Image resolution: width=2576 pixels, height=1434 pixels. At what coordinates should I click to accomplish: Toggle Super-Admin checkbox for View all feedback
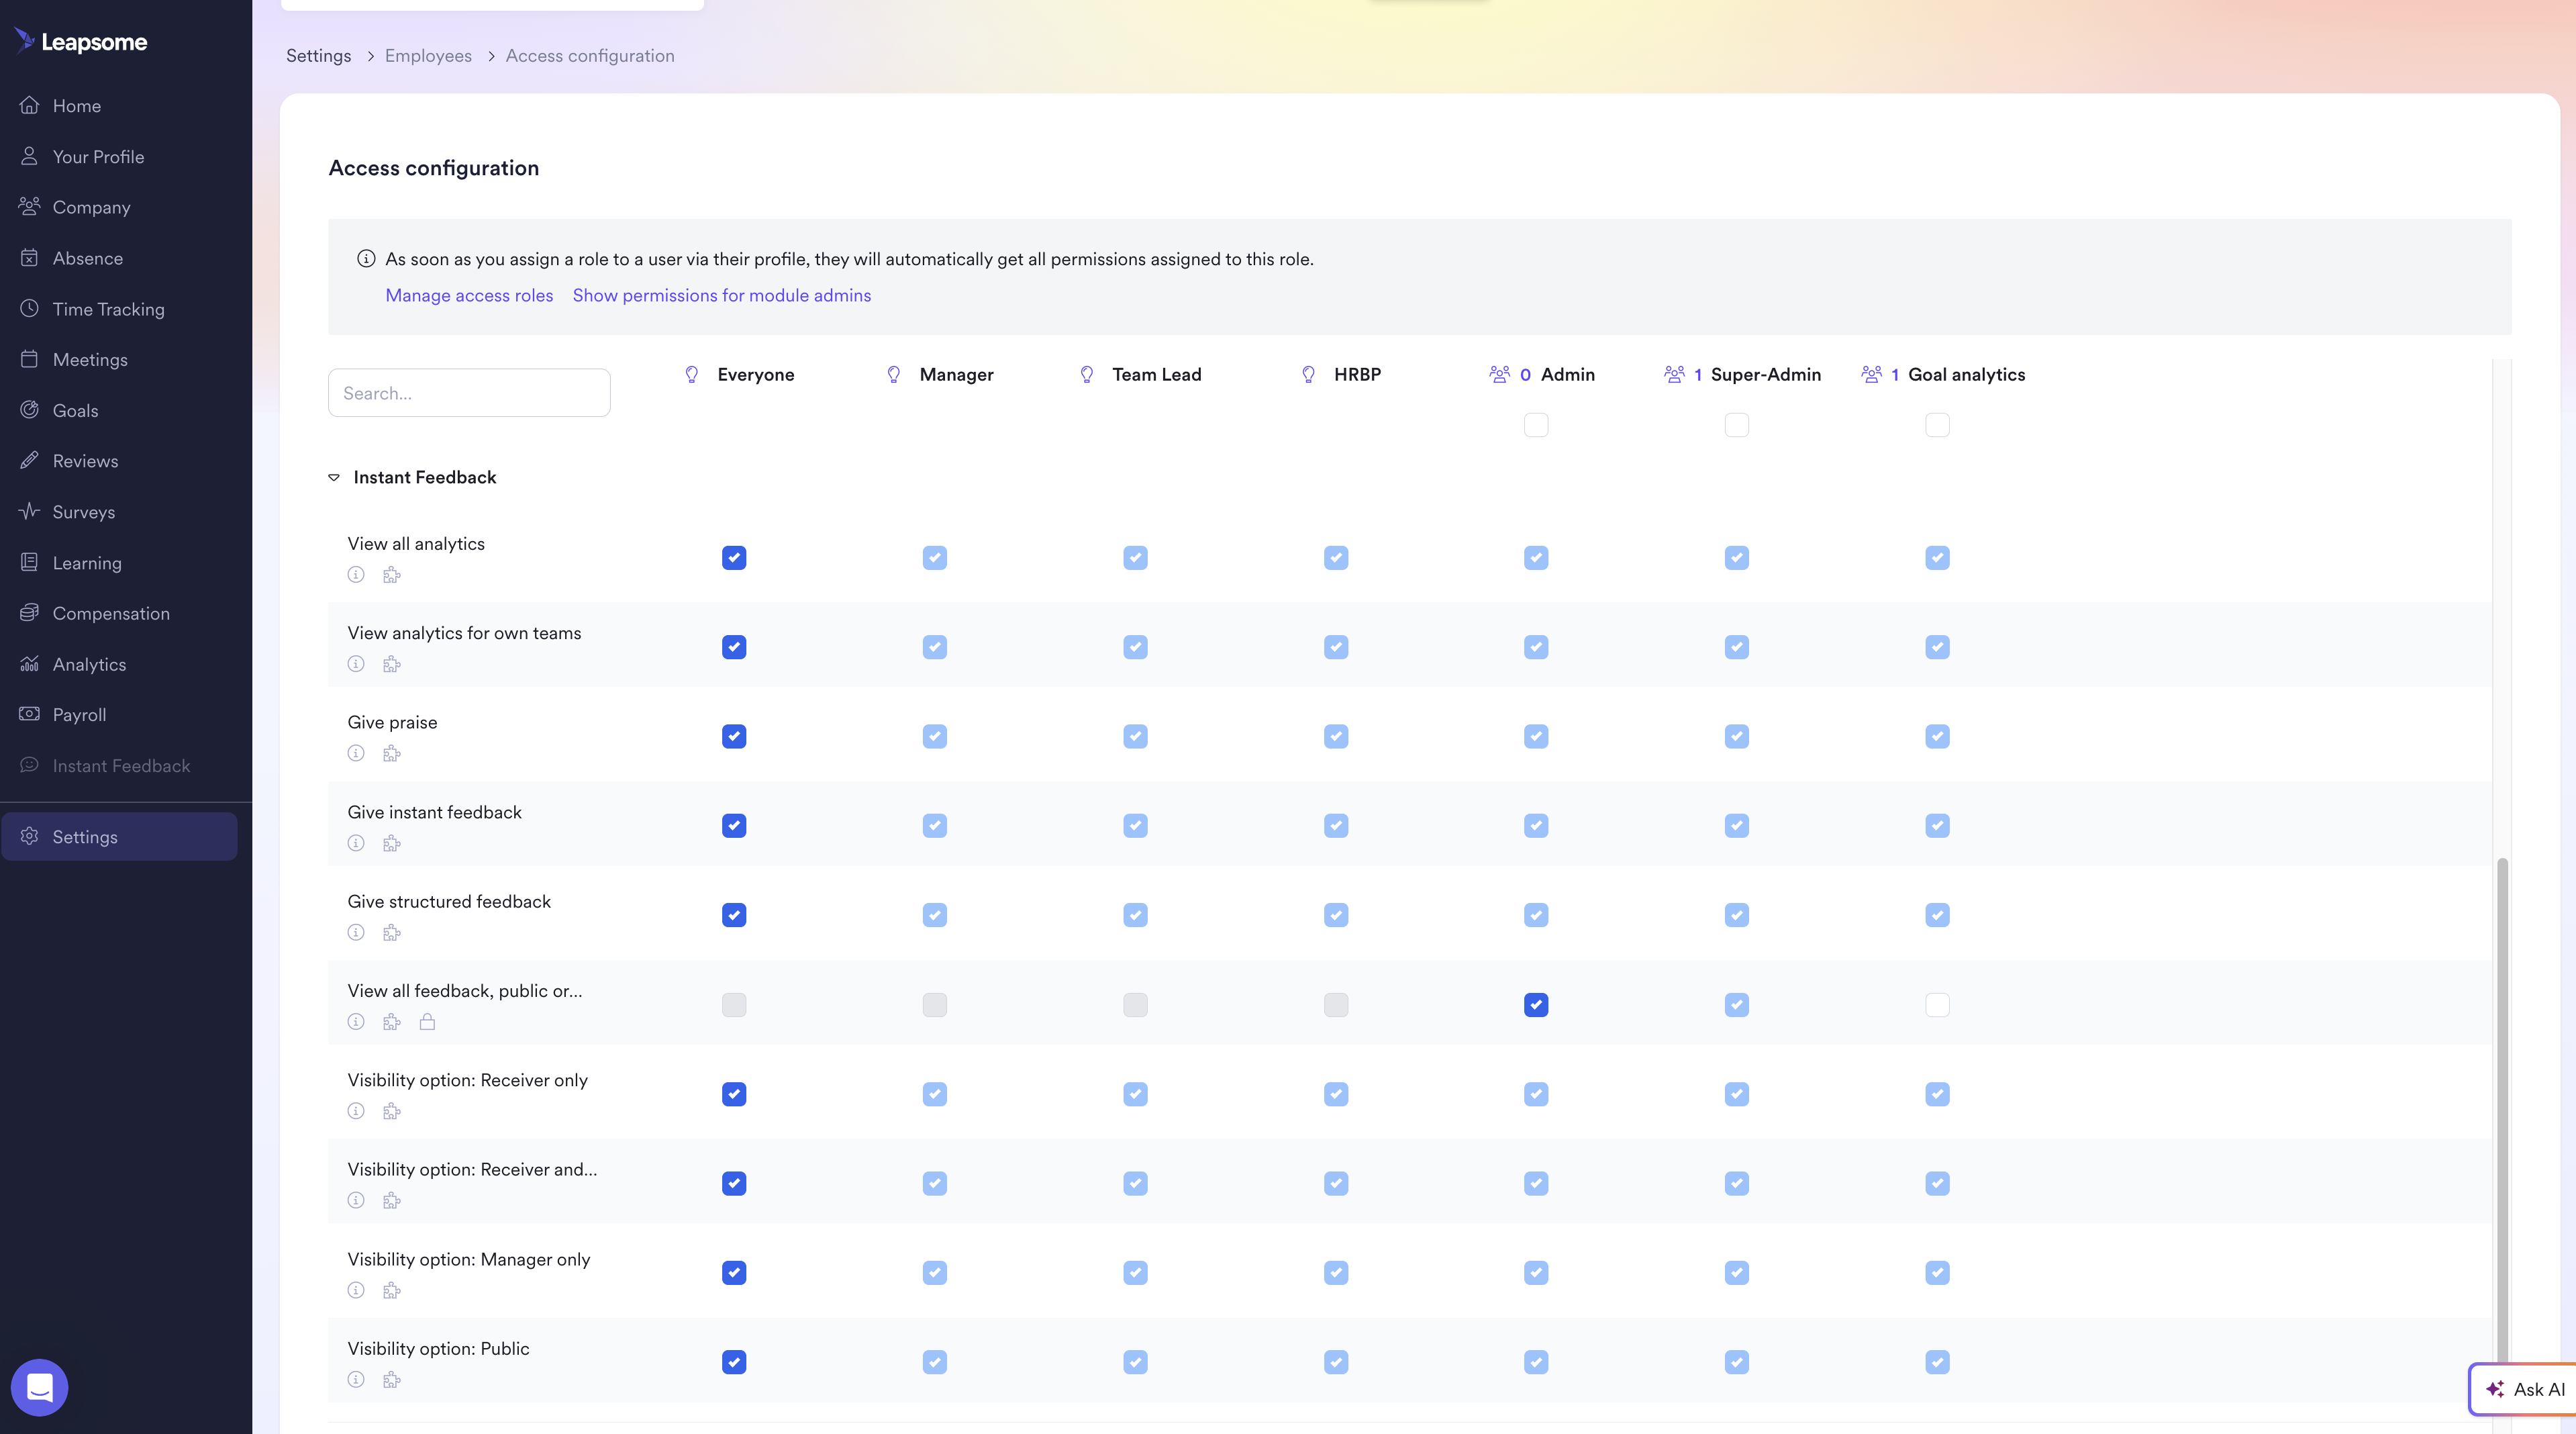pyautogui.click(x=1737, y=1005)
